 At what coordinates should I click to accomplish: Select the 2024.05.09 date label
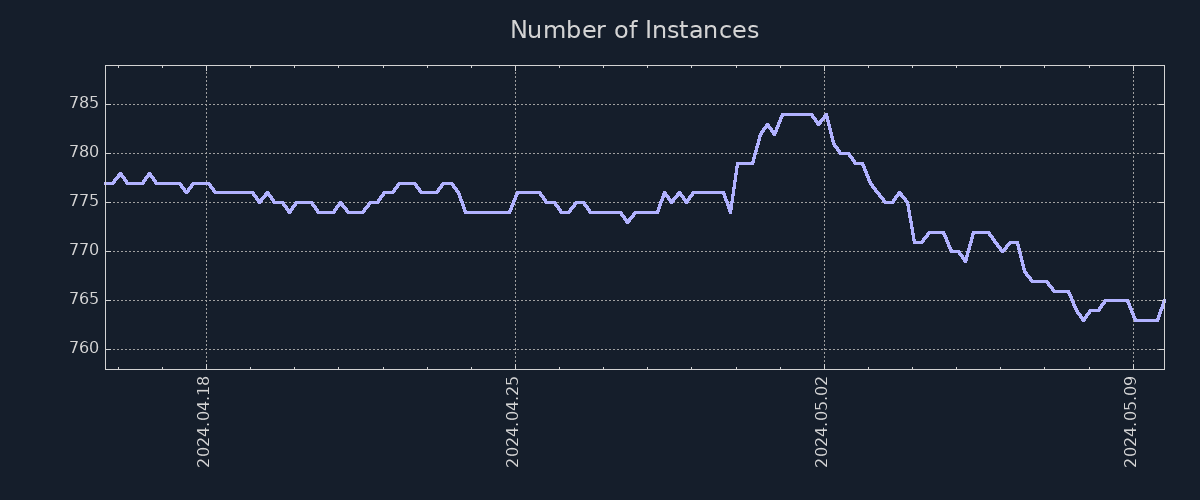tap(1133, 421)
